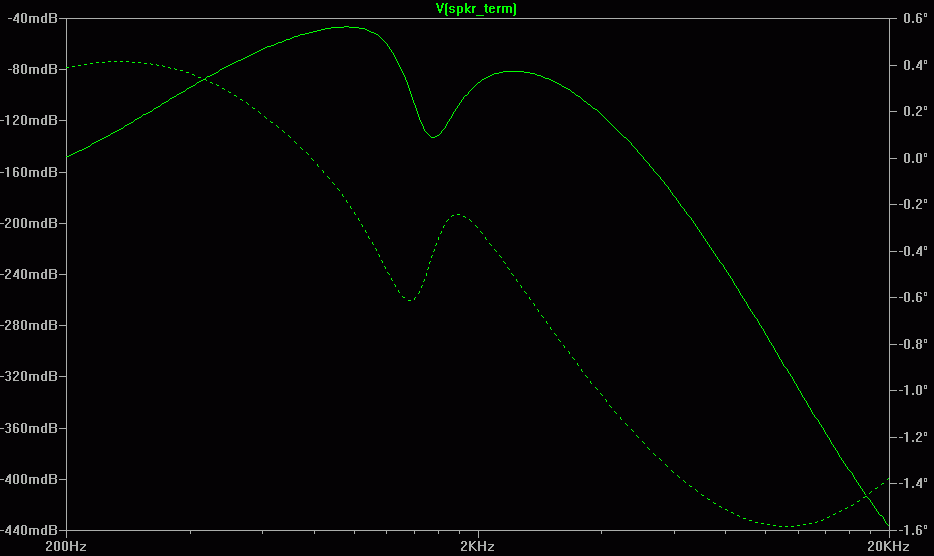Click the -160mdB left axis label

(29, 172)
